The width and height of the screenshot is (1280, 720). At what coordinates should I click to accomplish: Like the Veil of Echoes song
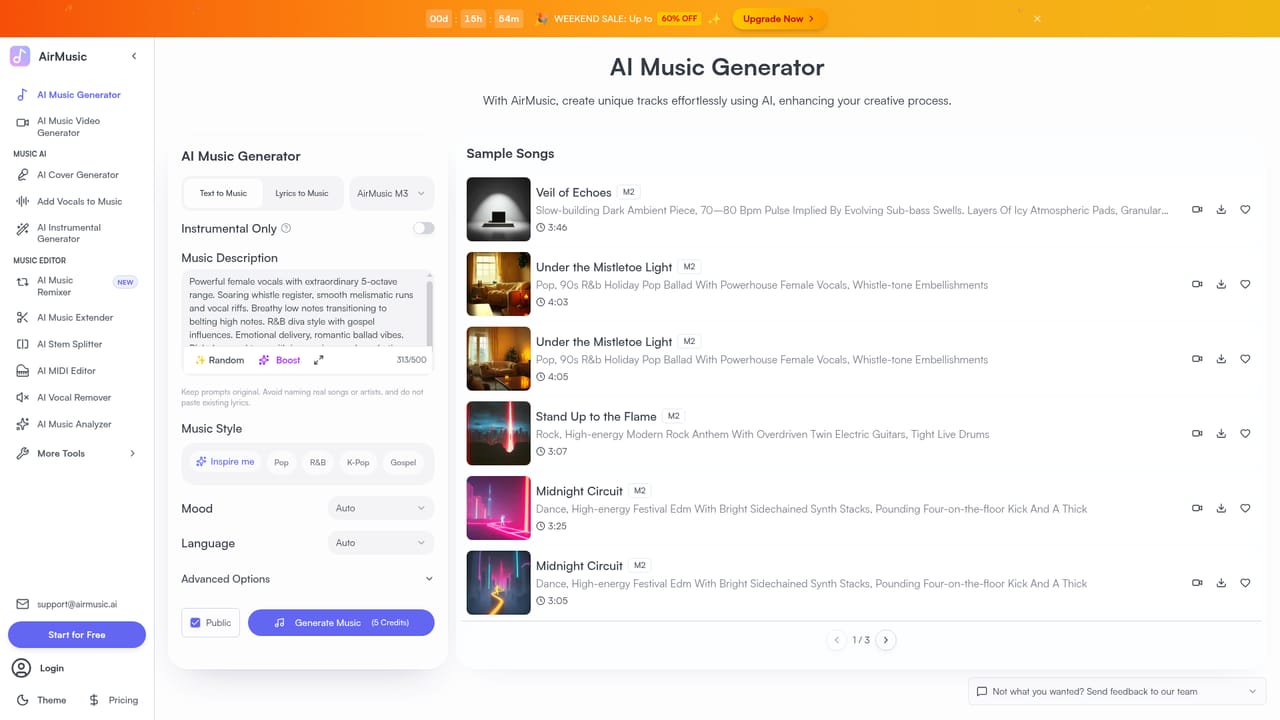coord(1245,210)
